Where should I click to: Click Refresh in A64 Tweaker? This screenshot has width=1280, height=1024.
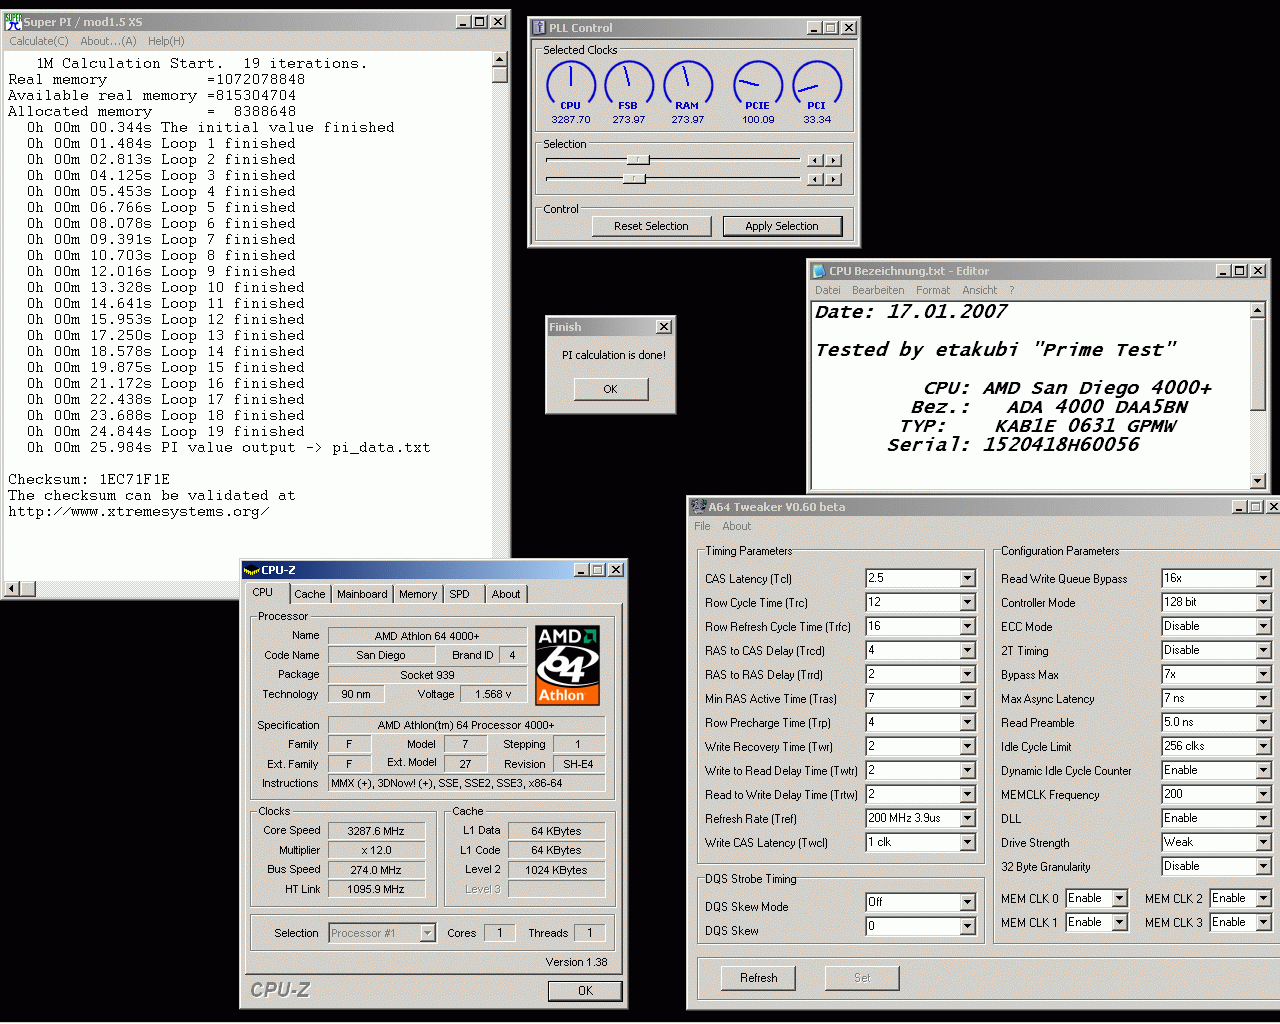tap(759, 978)
